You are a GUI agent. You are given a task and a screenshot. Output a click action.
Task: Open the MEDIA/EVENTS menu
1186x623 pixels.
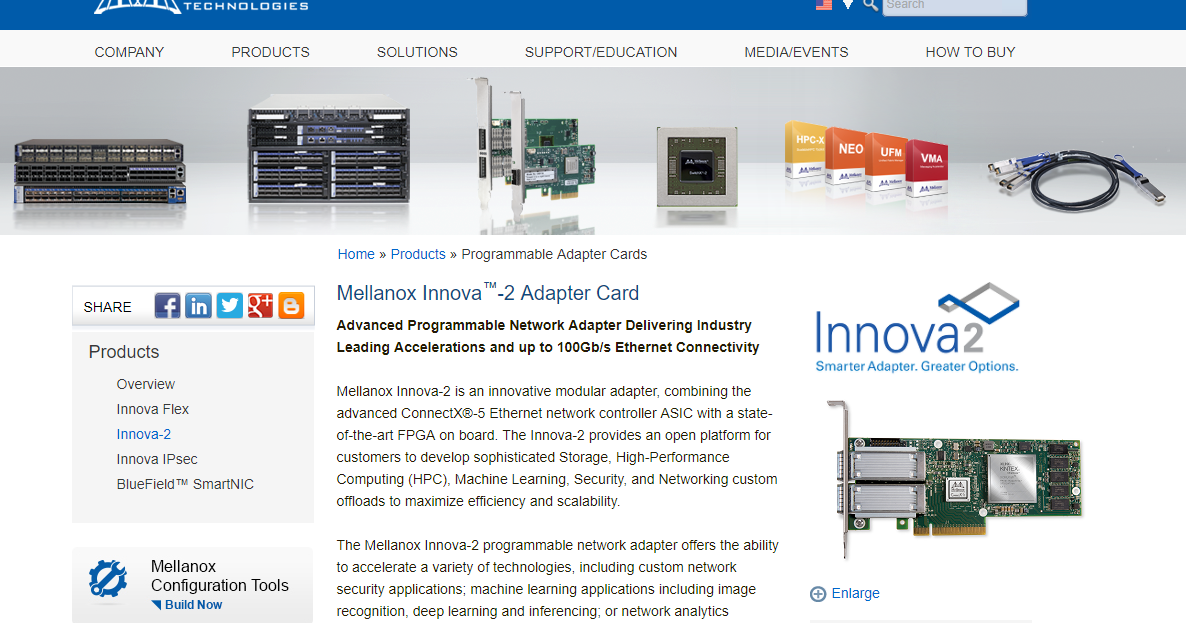[796, 52]
